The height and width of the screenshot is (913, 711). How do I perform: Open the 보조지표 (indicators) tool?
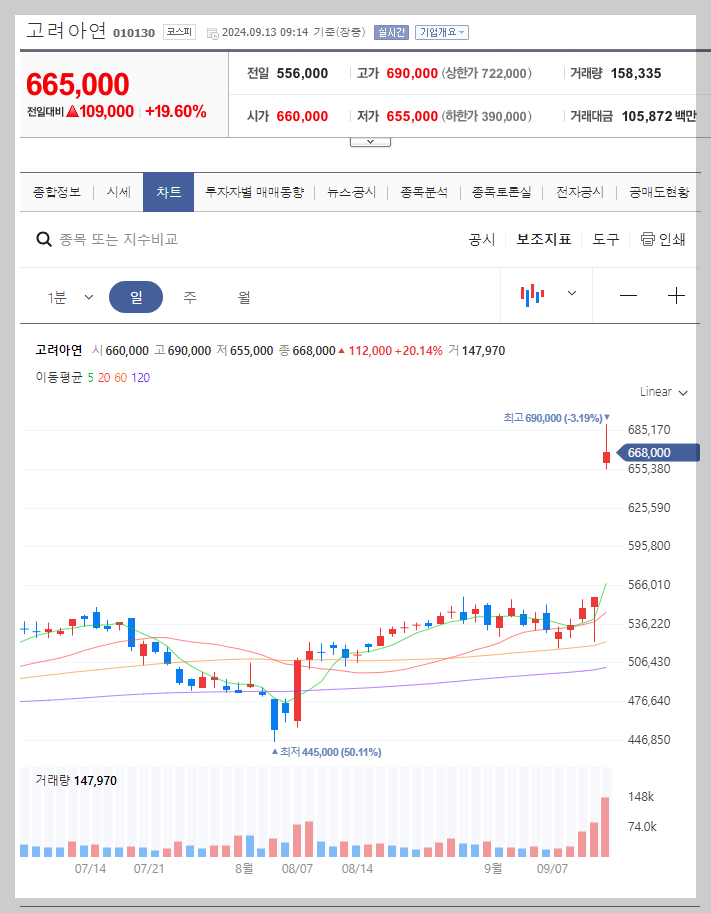tap(544, 240)
